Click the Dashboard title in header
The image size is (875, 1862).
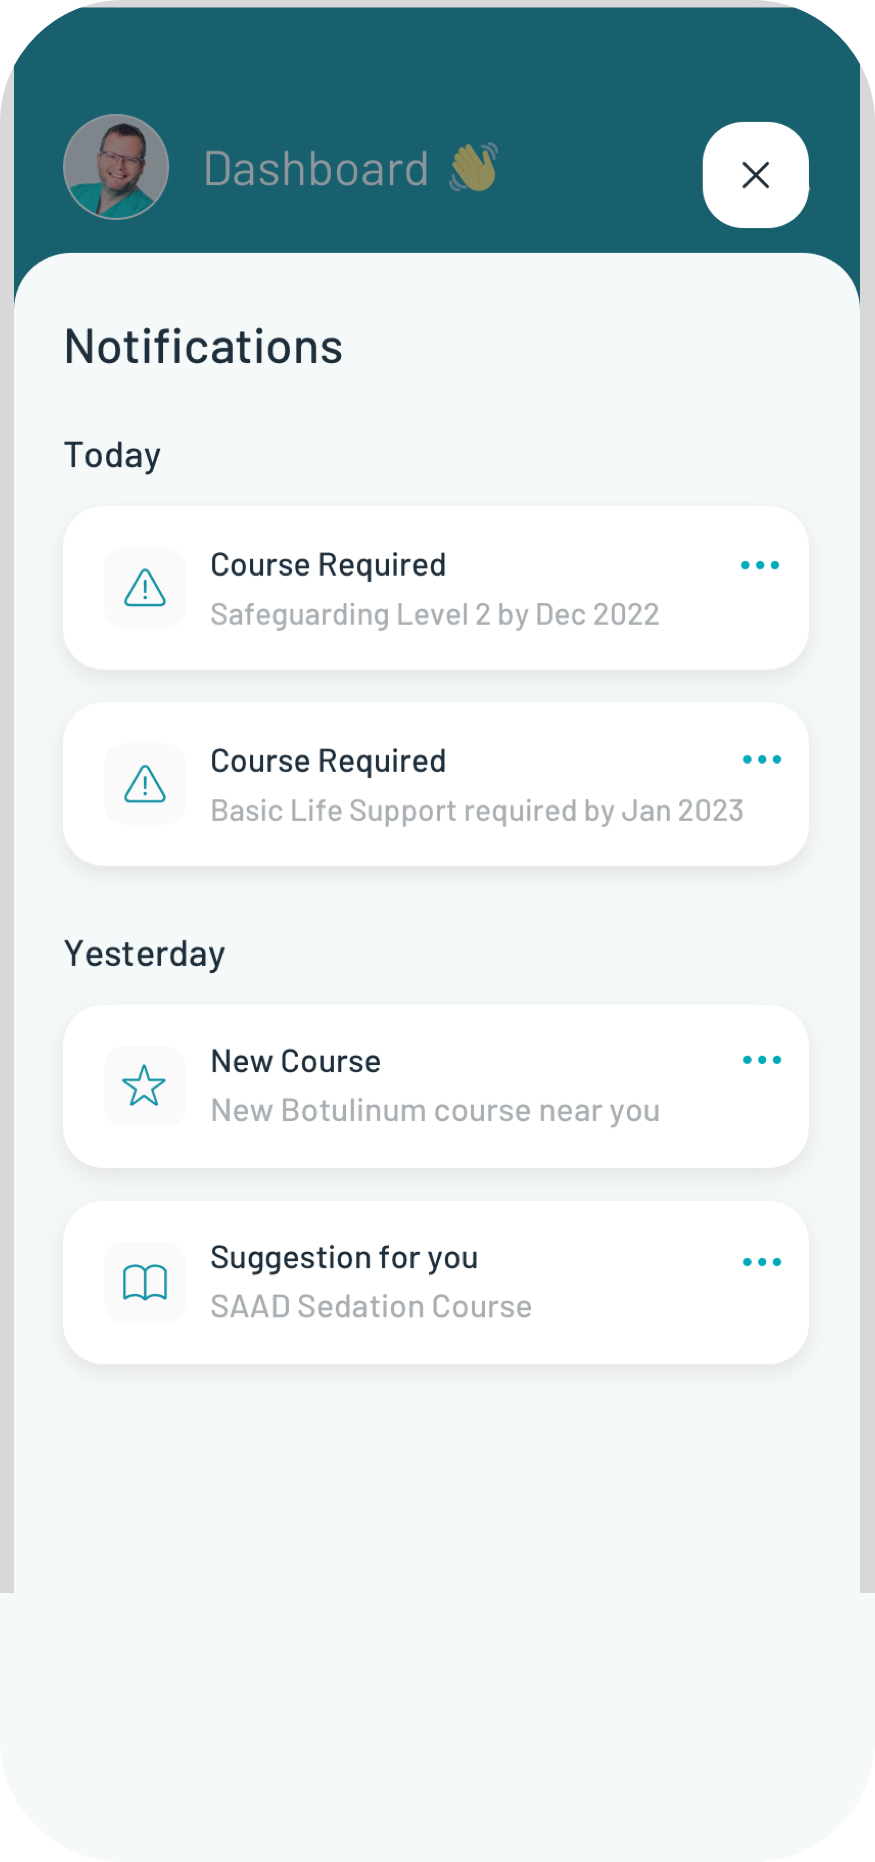point(316,169)
